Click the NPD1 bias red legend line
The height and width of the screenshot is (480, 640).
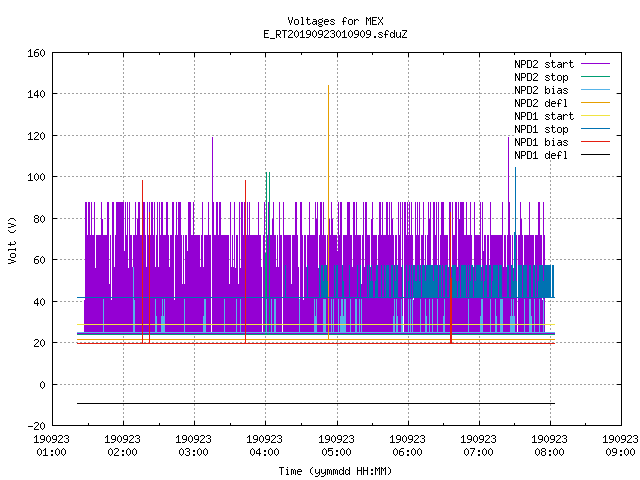point(595,142)
